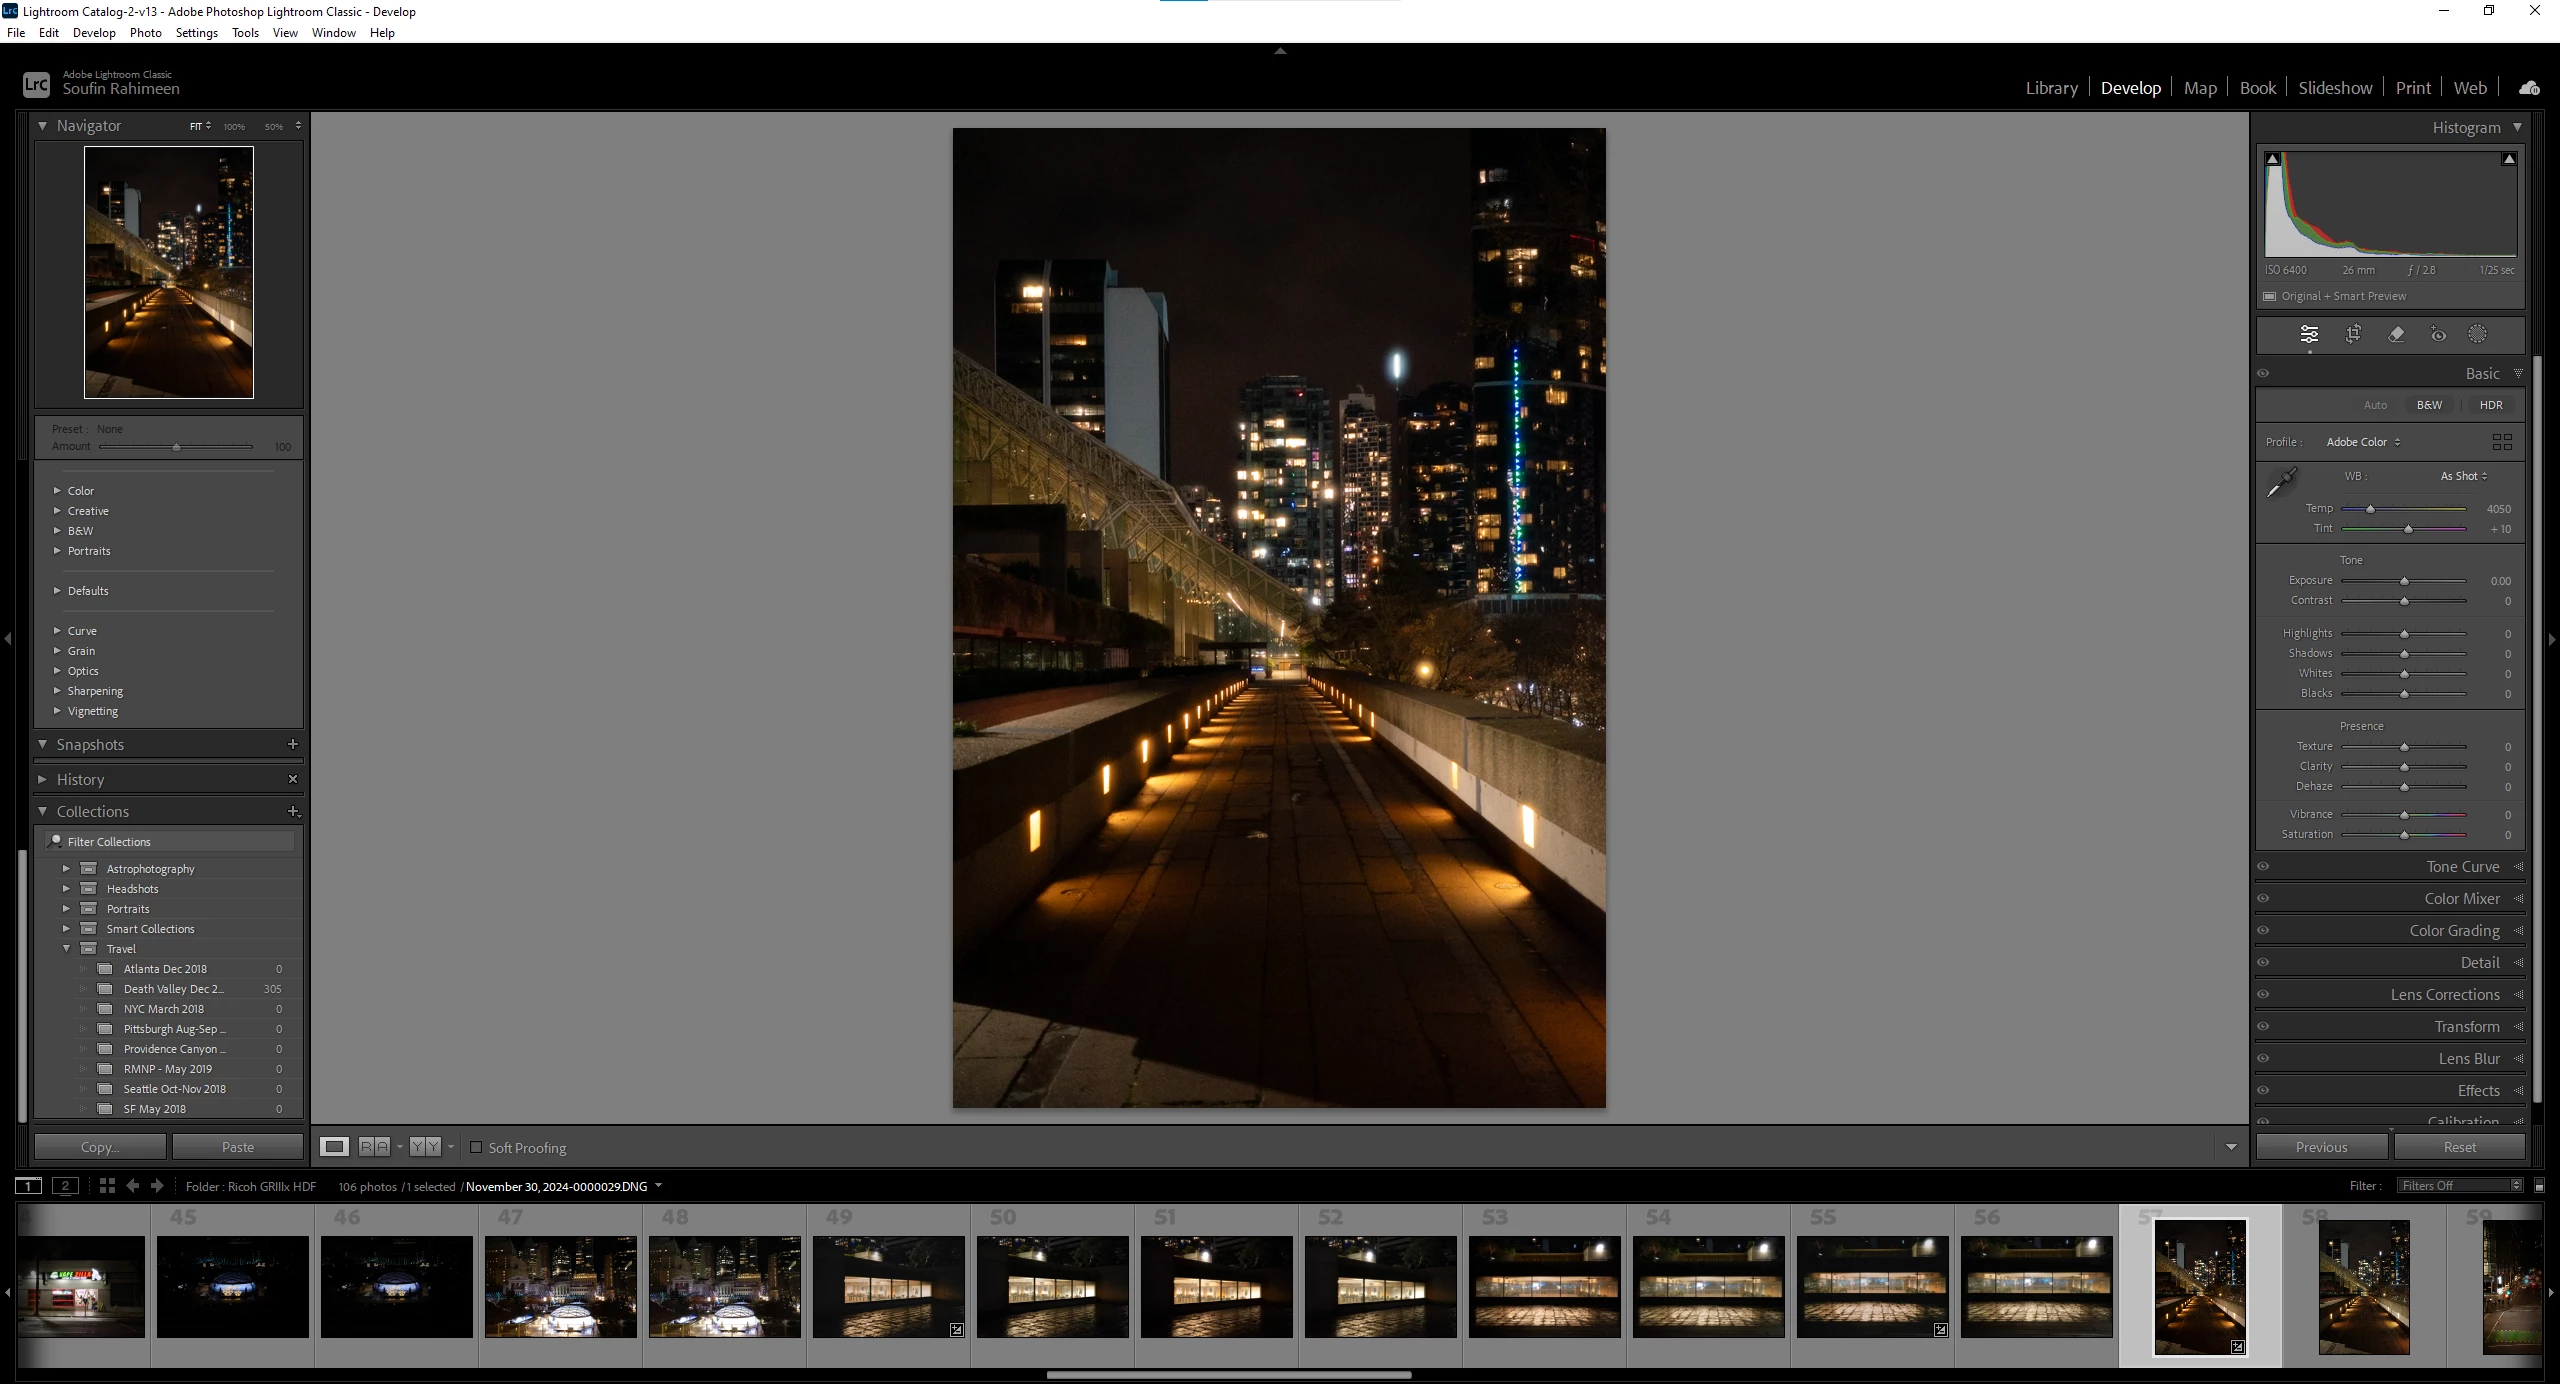
Task: Open the Settings menu
Action: [196, 33]
